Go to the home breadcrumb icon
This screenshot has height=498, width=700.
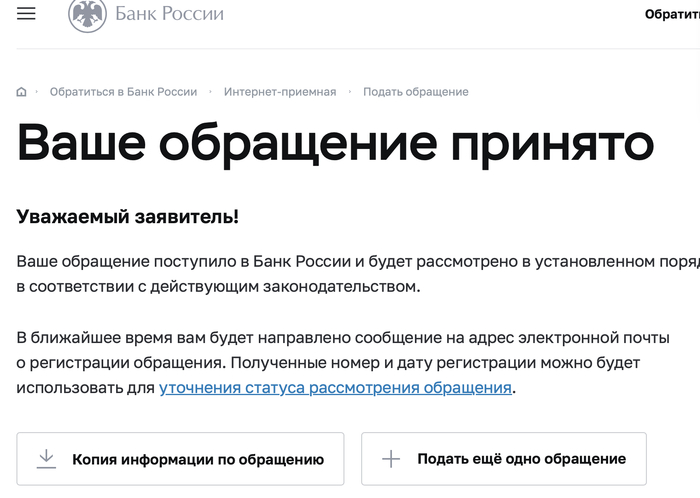(x=21, y=92)
